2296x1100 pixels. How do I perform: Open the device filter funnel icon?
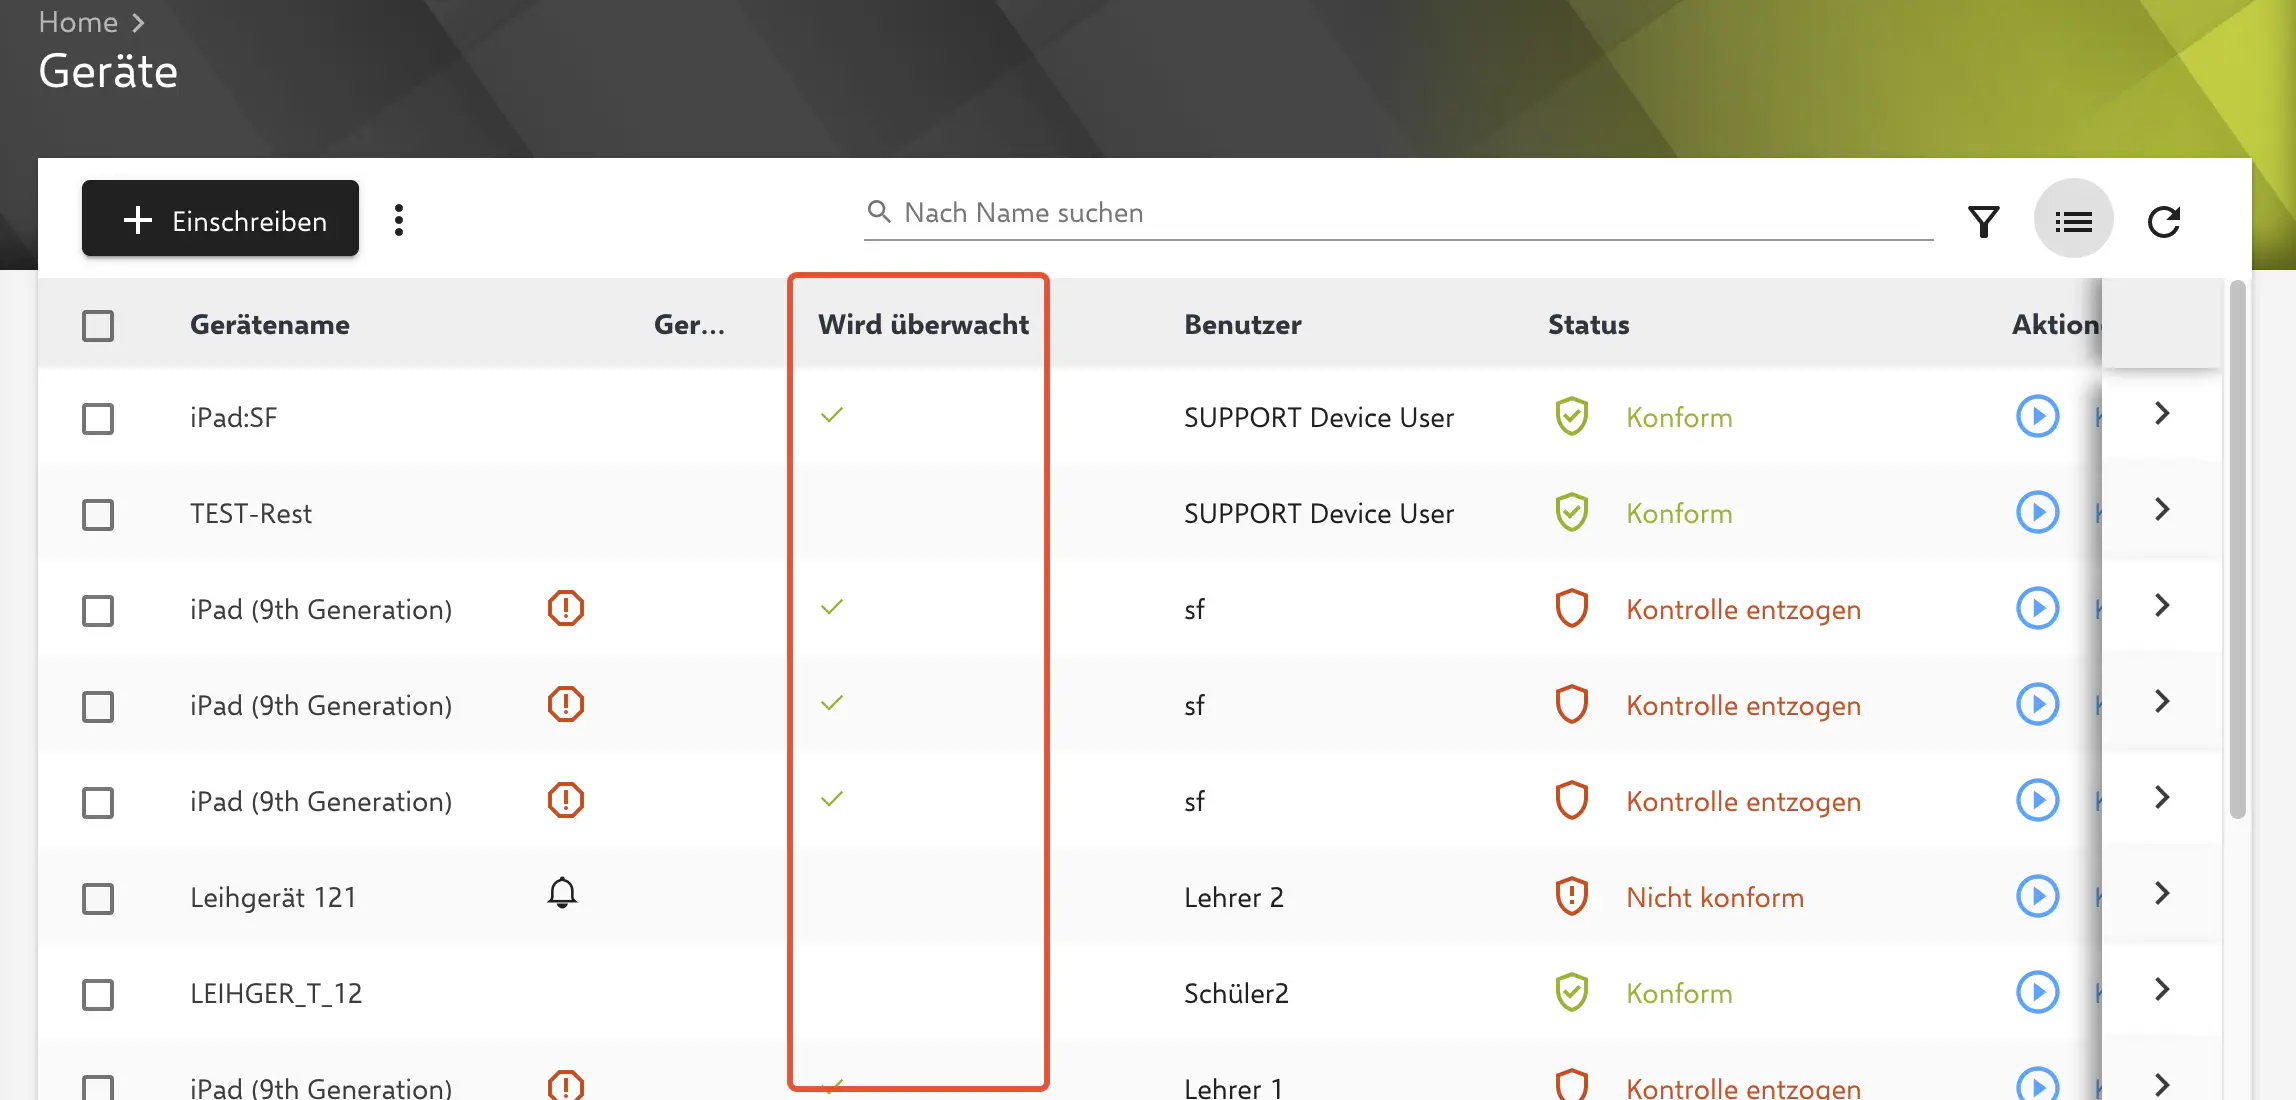(x=1983, y=221)
